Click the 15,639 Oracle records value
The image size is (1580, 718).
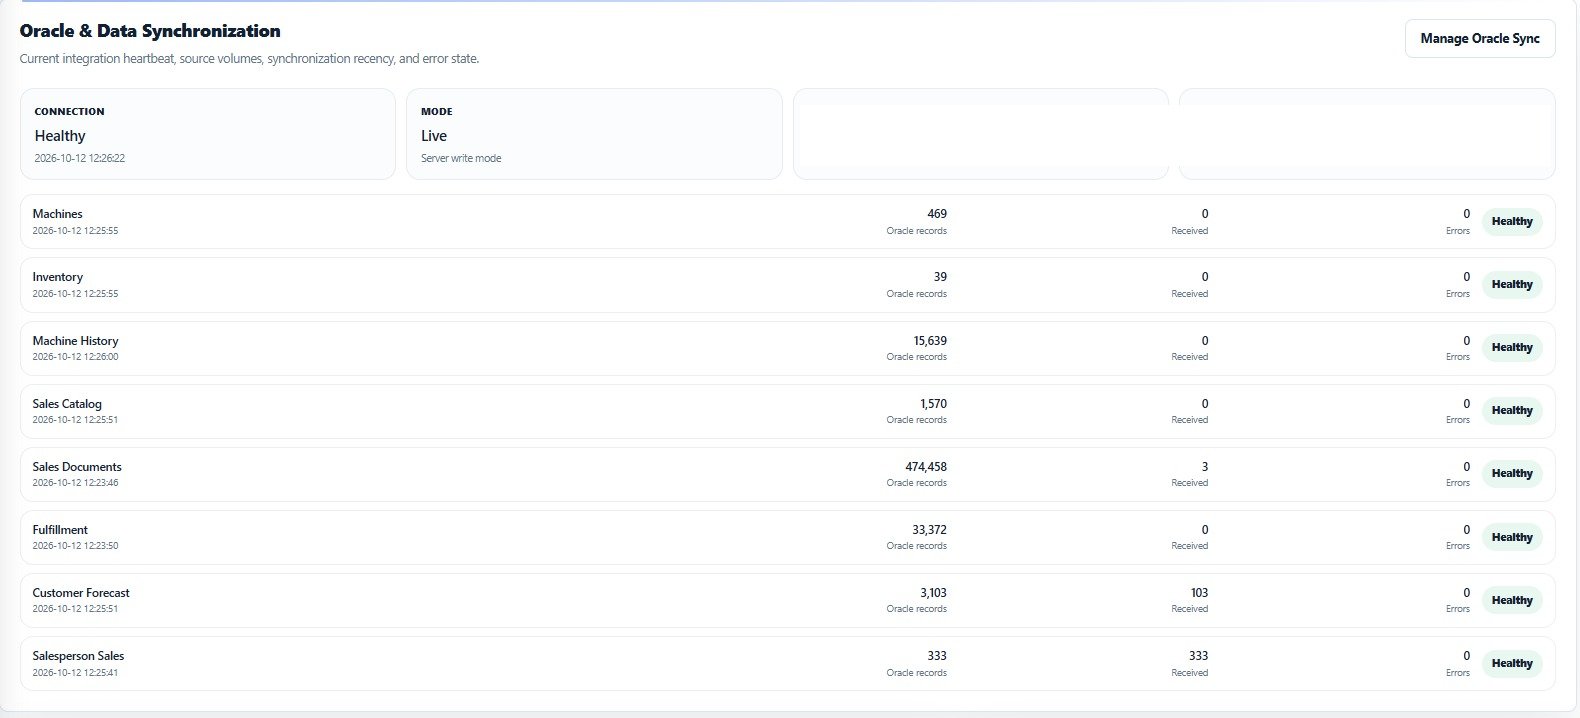(930, 341)
